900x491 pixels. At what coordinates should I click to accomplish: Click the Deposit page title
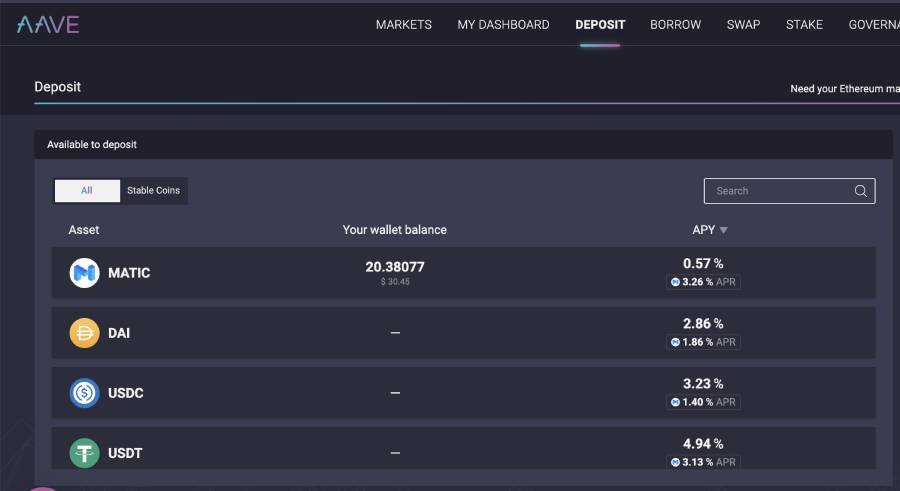tap(57, 87)
